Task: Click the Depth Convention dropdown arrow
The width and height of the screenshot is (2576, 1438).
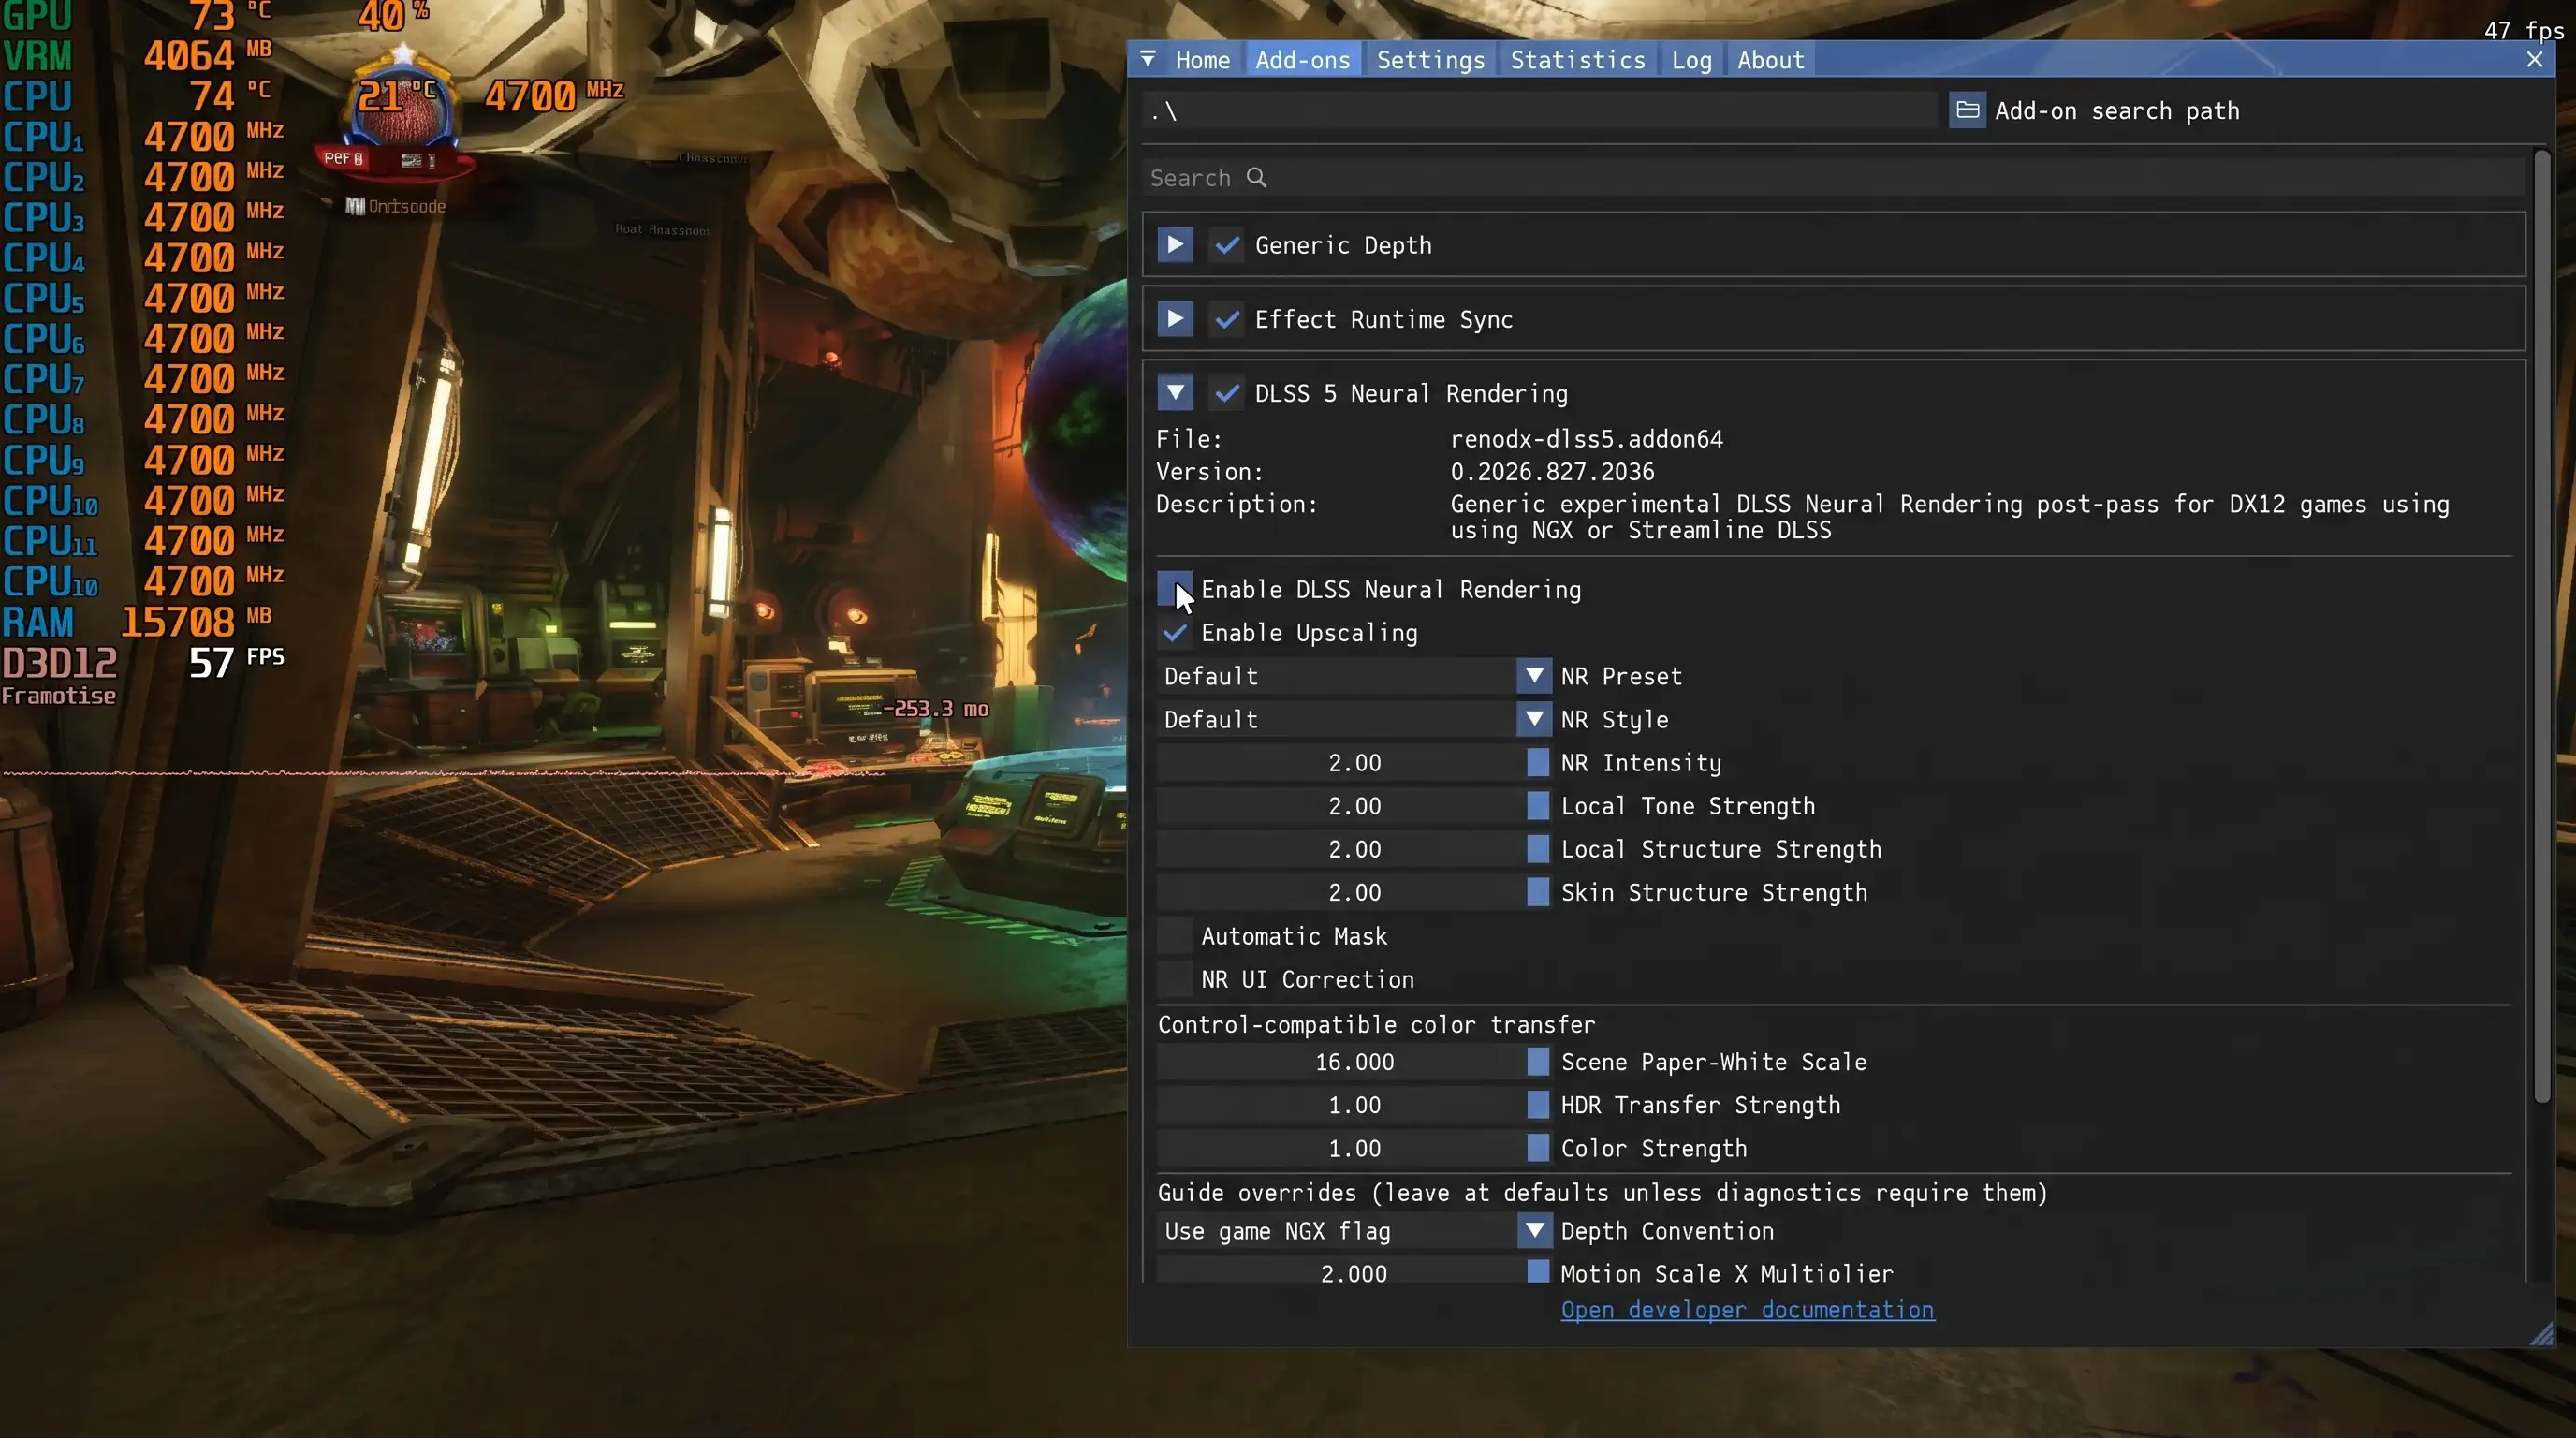Action: tap(1534, 1231)
